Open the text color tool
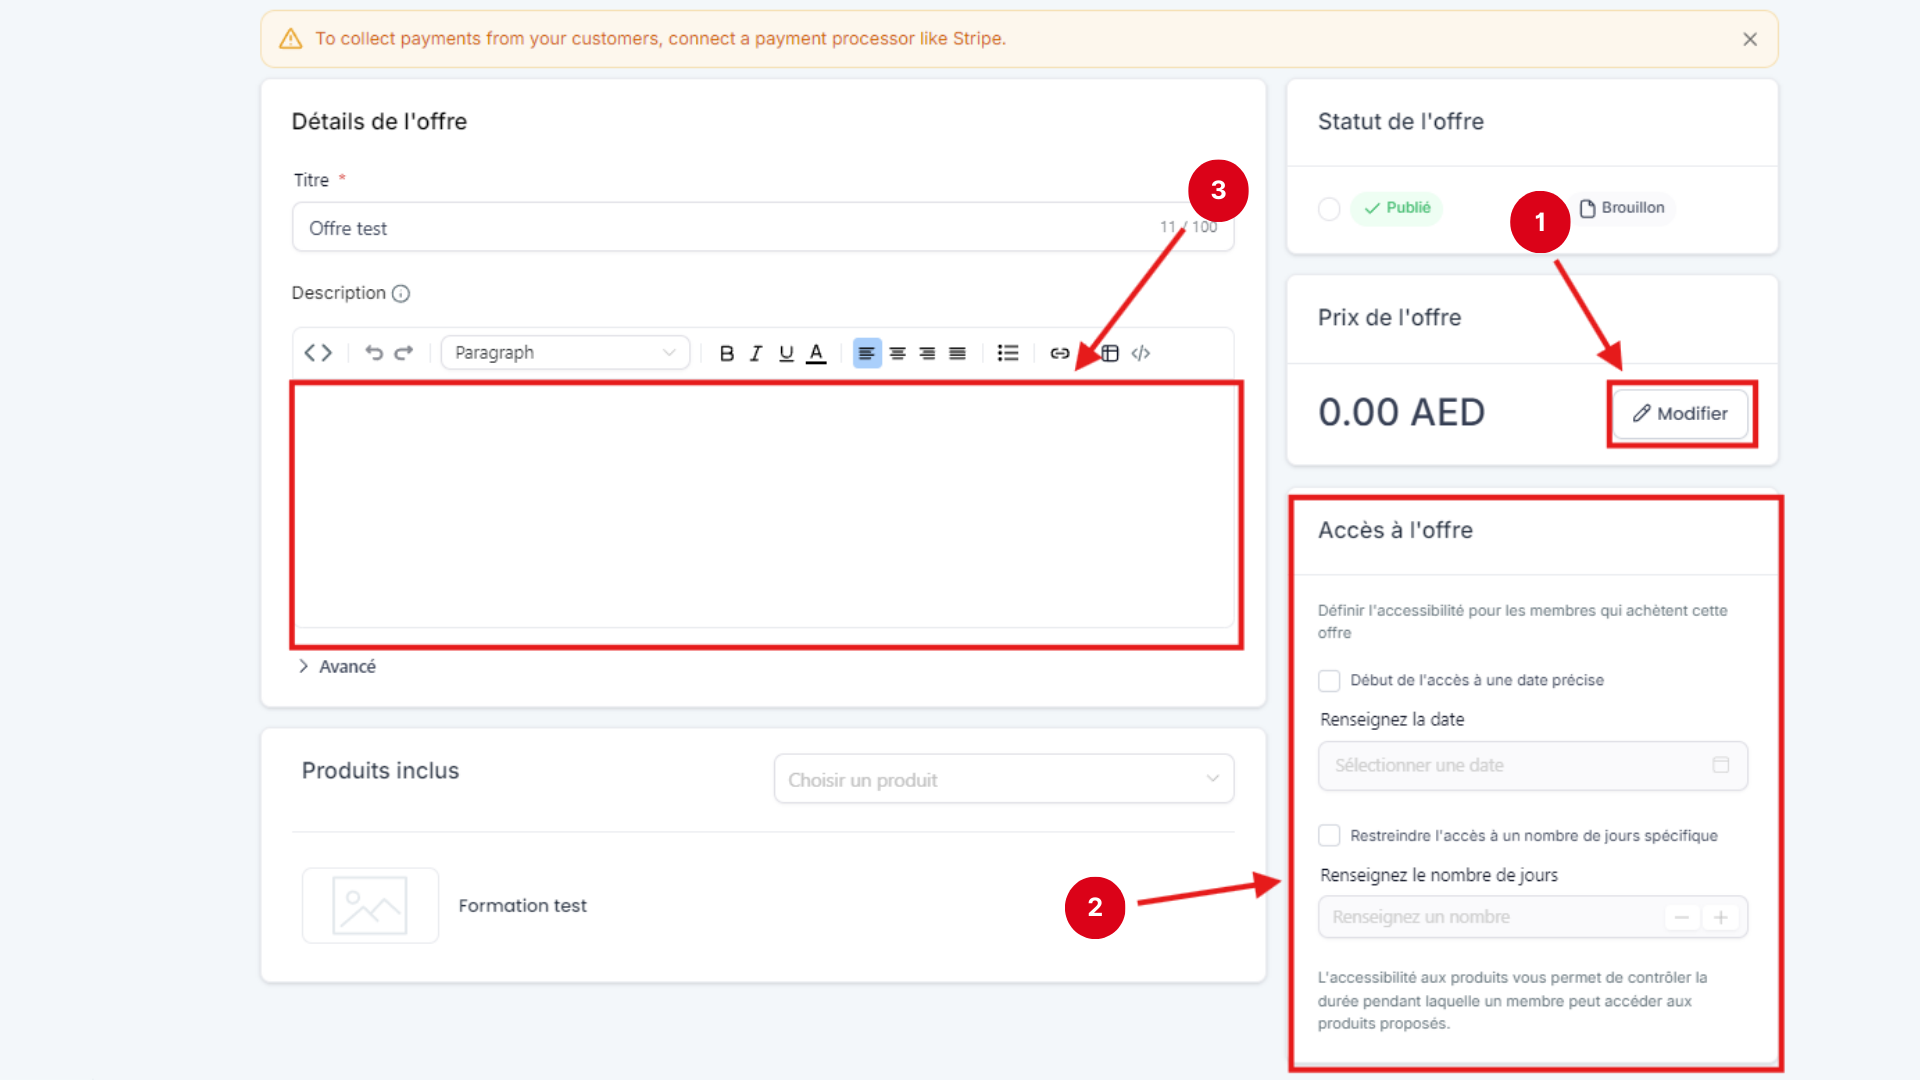Screen dimensions: 1920x1080 click(816, 353)
